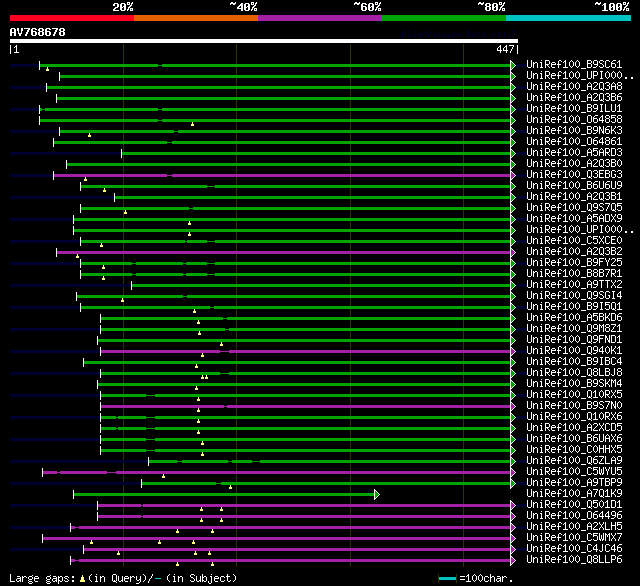The image size is (640, 586).
Task: Select the UniRef100_A5ARD3 label
Action: pos(574,153)
